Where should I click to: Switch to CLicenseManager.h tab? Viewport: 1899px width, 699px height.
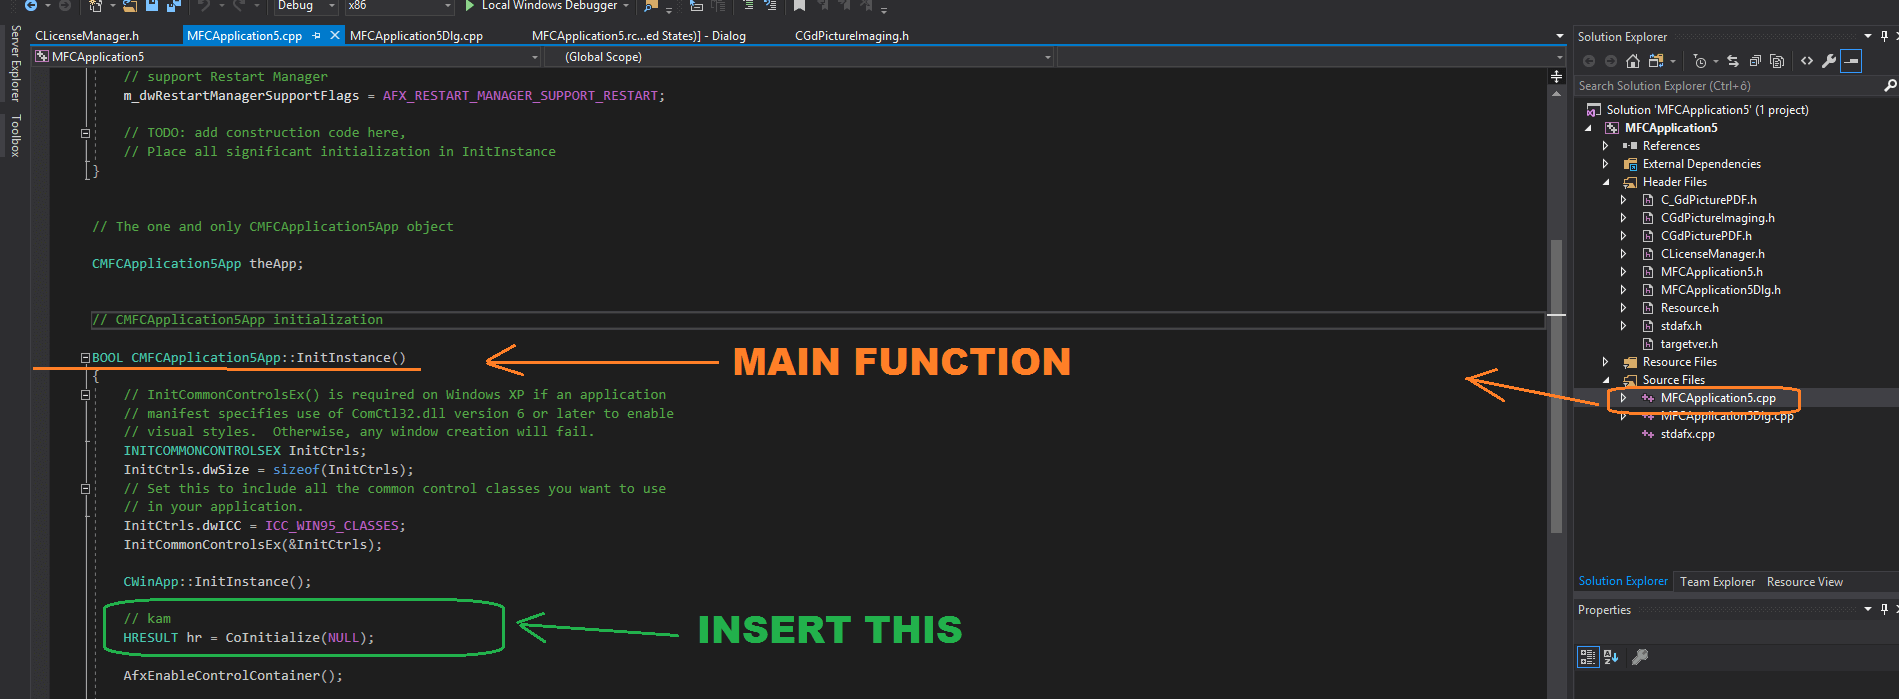87,36
